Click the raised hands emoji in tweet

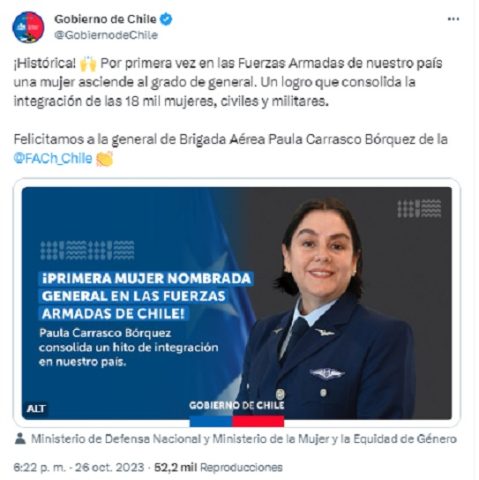pos(88,63)
